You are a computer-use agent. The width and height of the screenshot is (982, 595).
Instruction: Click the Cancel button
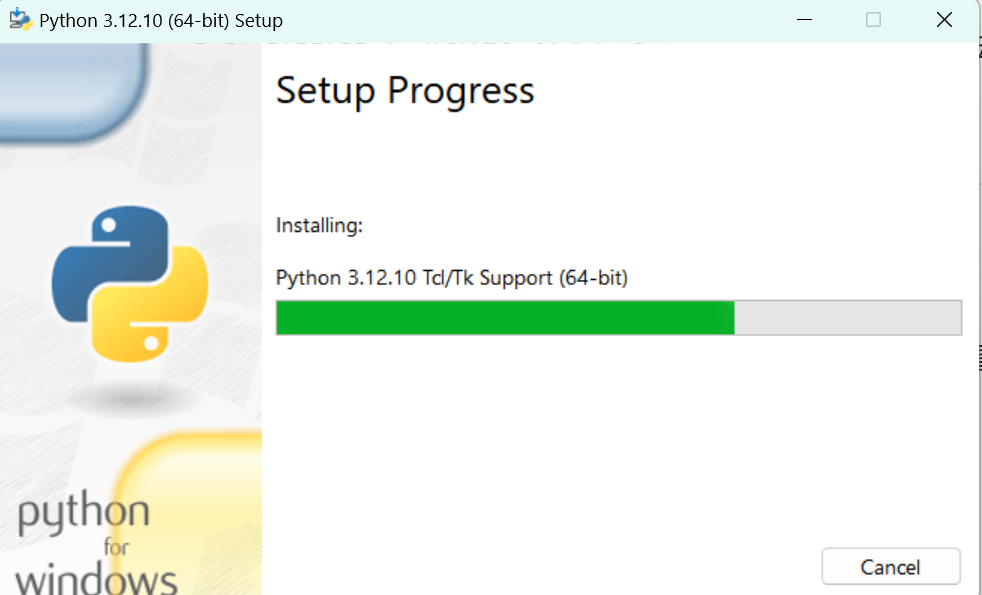(891, 566)
